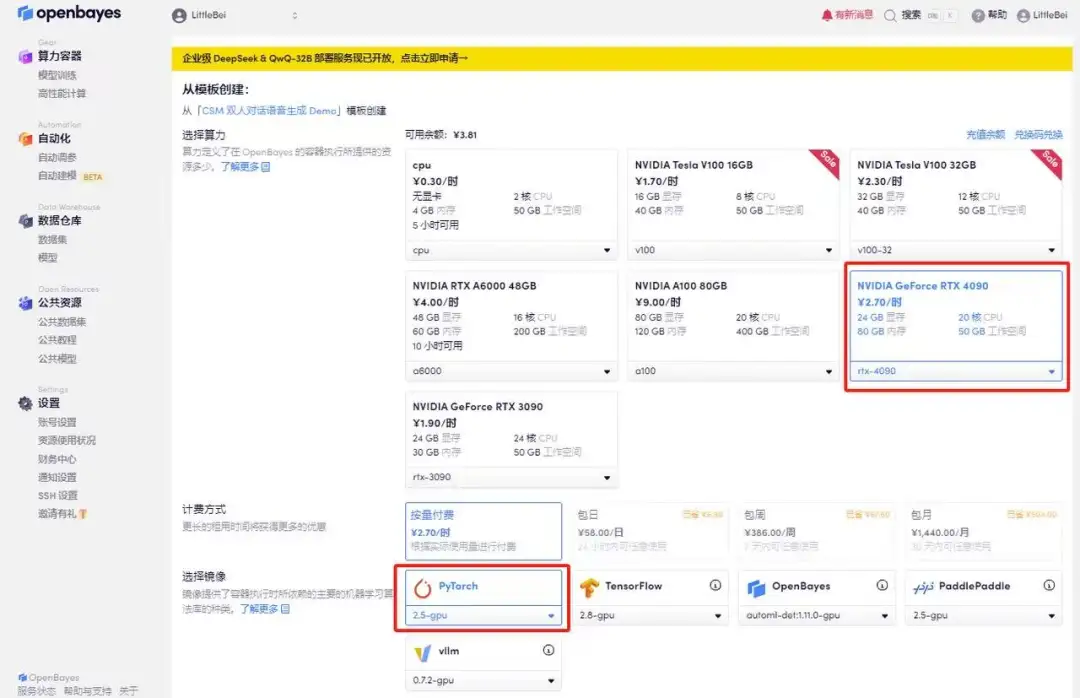Open the rtx-4090 type dropdown
1080x698 pixels.
[956, 371]
